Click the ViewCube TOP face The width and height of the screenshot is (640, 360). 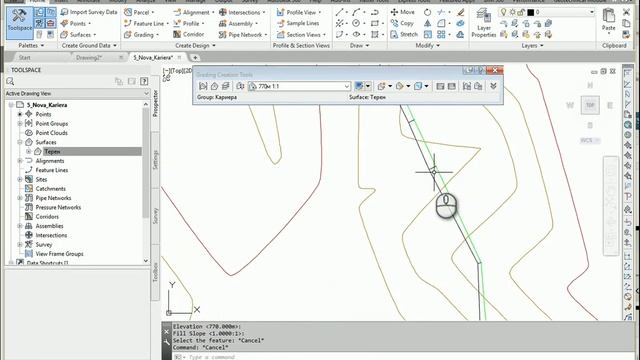tap(590, 105)
